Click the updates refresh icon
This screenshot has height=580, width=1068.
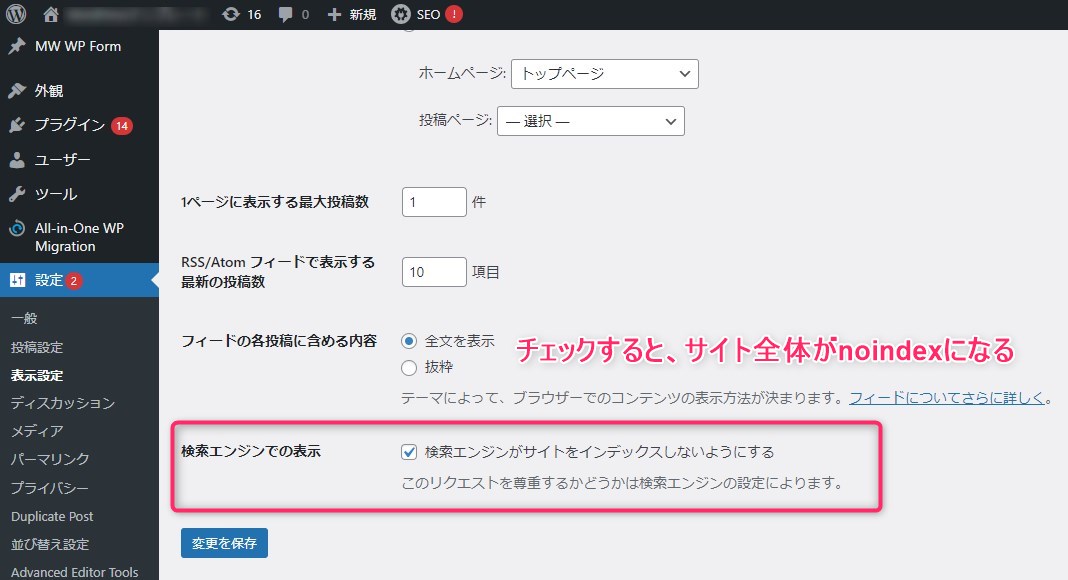[231, 14]
